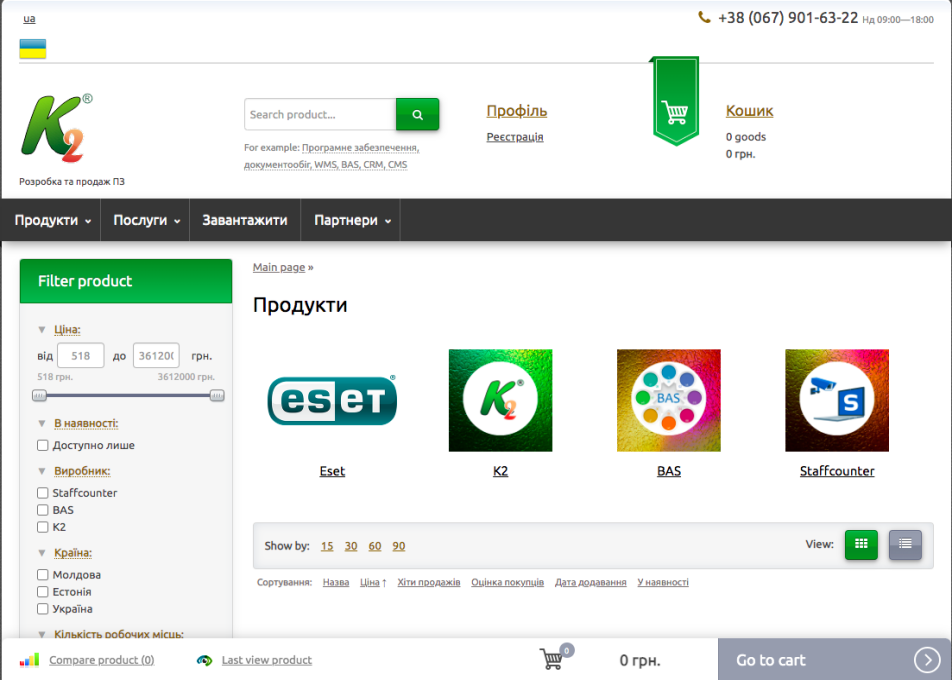
Task: Collapse the Країна filter section
Action: click(42, 552)
